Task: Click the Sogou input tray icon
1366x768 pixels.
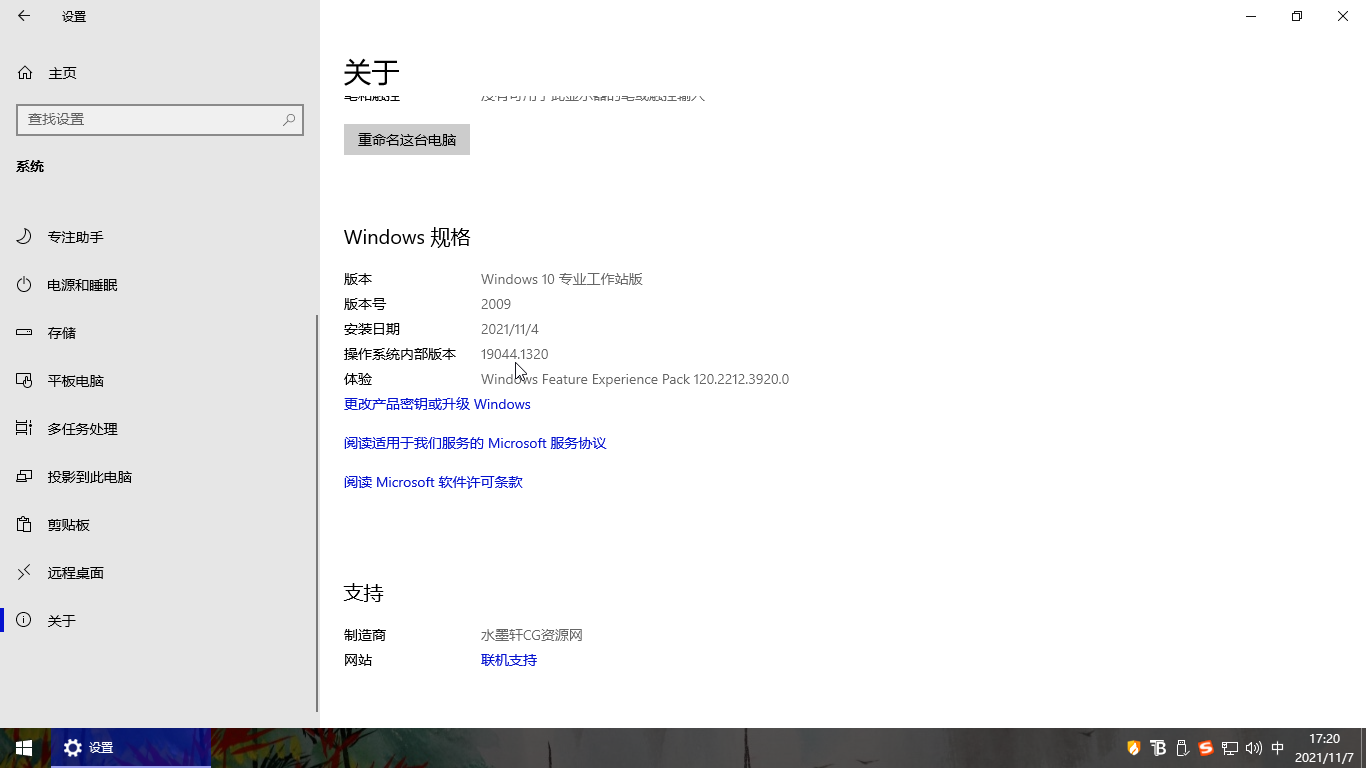Action: (1206, 748)
